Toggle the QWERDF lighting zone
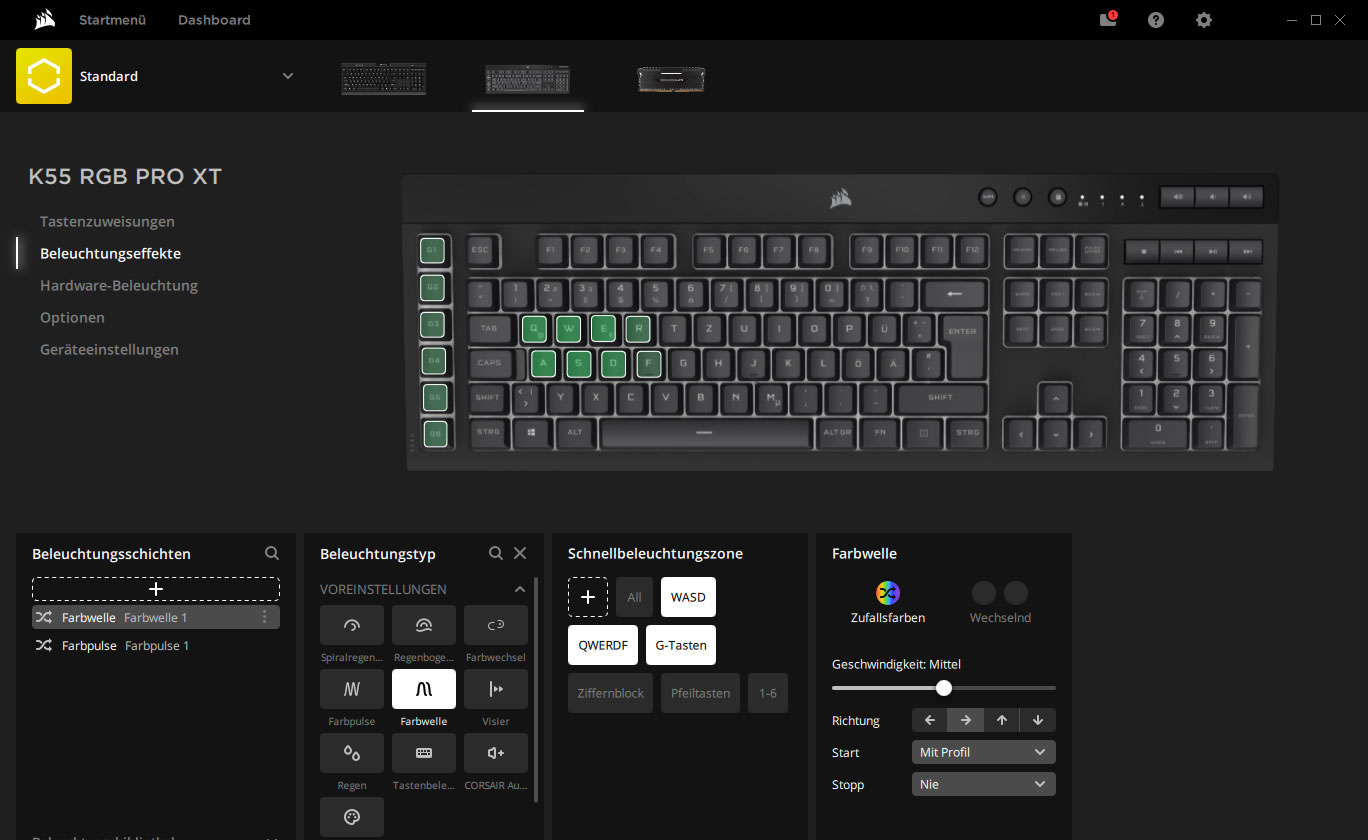This screenshot has width=1368, height=840. click(603, 645)
